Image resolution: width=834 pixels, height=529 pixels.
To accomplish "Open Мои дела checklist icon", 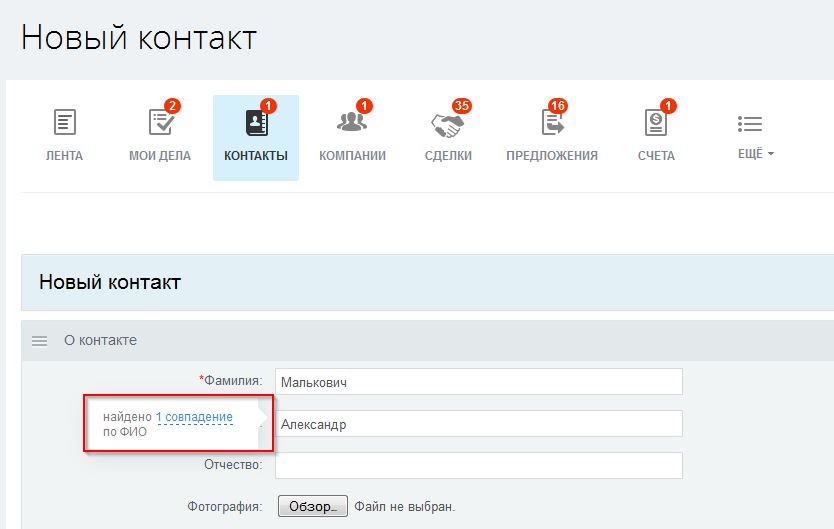I will click(x=161, y=122).
